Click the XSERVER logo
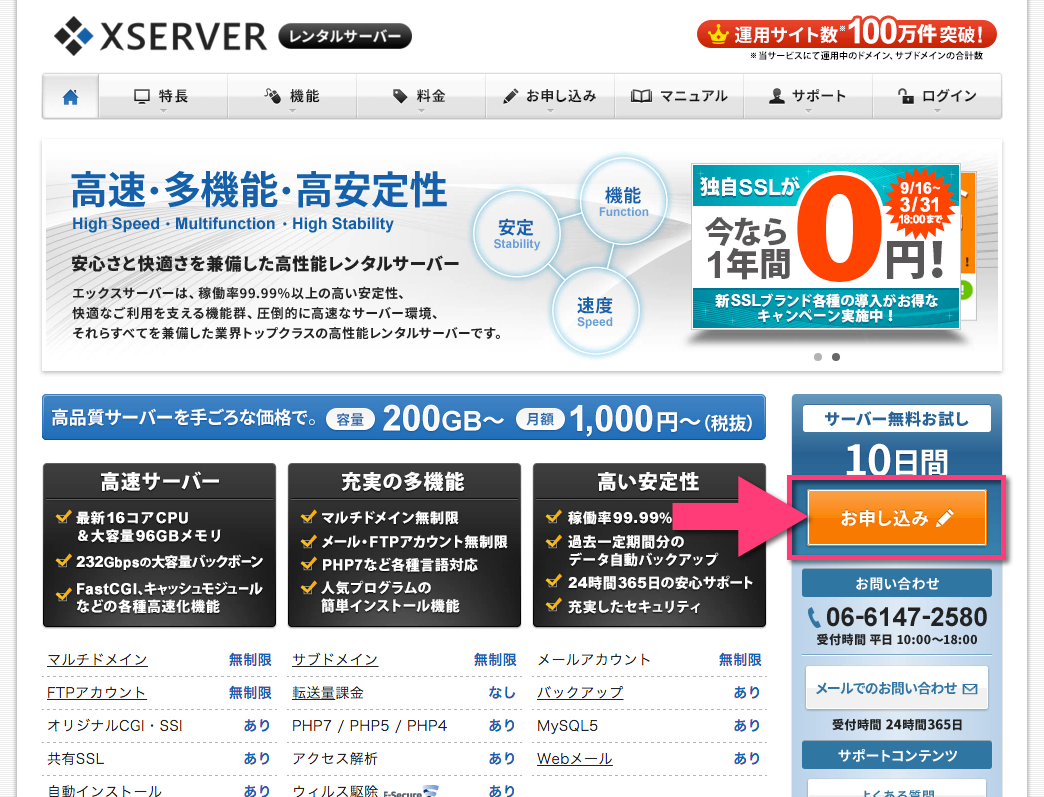This screenshot has height=797, width=1044. click(x=160, y=36)
